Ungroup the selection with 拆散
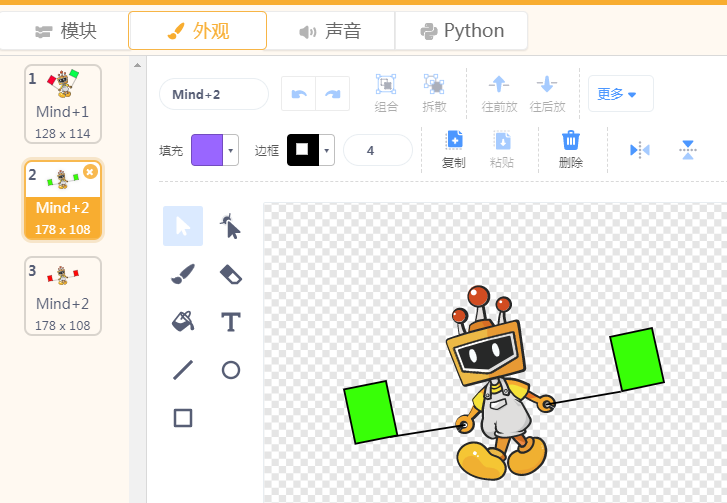This screenshot has width=727, height=503. 434,94
